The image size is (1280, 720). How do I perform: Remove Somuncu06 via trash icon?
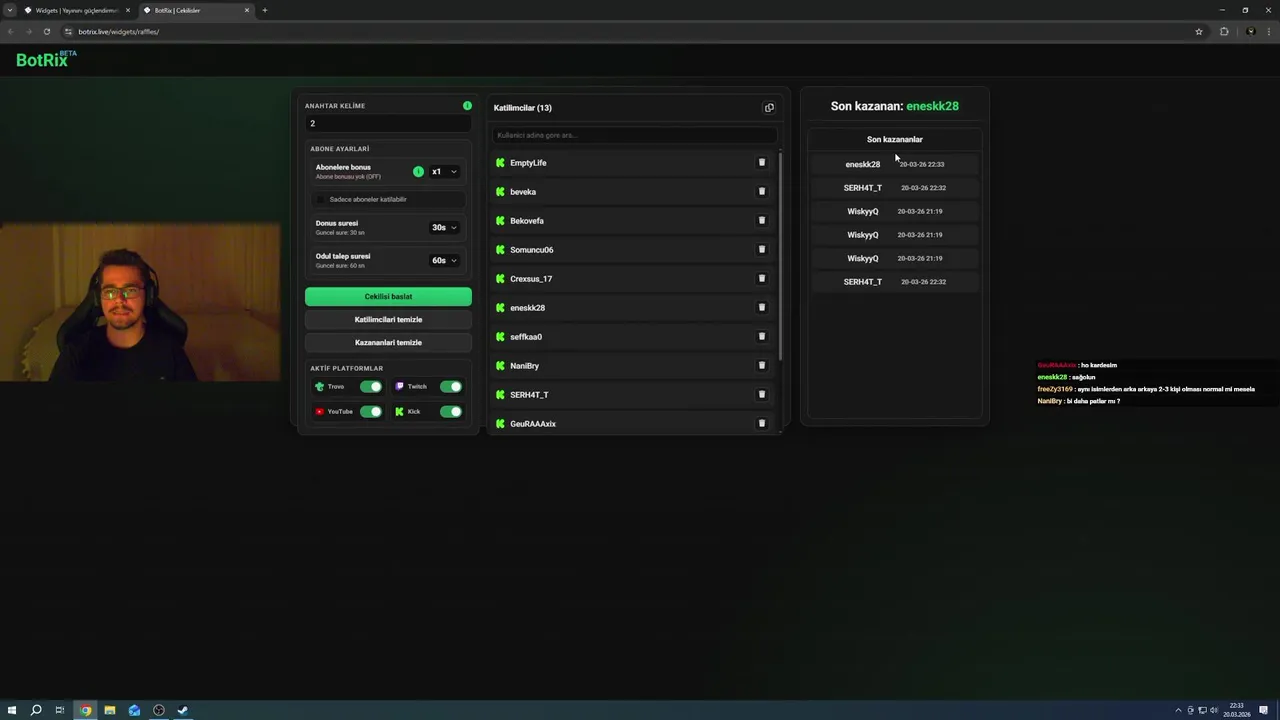(x=761, y=249)
